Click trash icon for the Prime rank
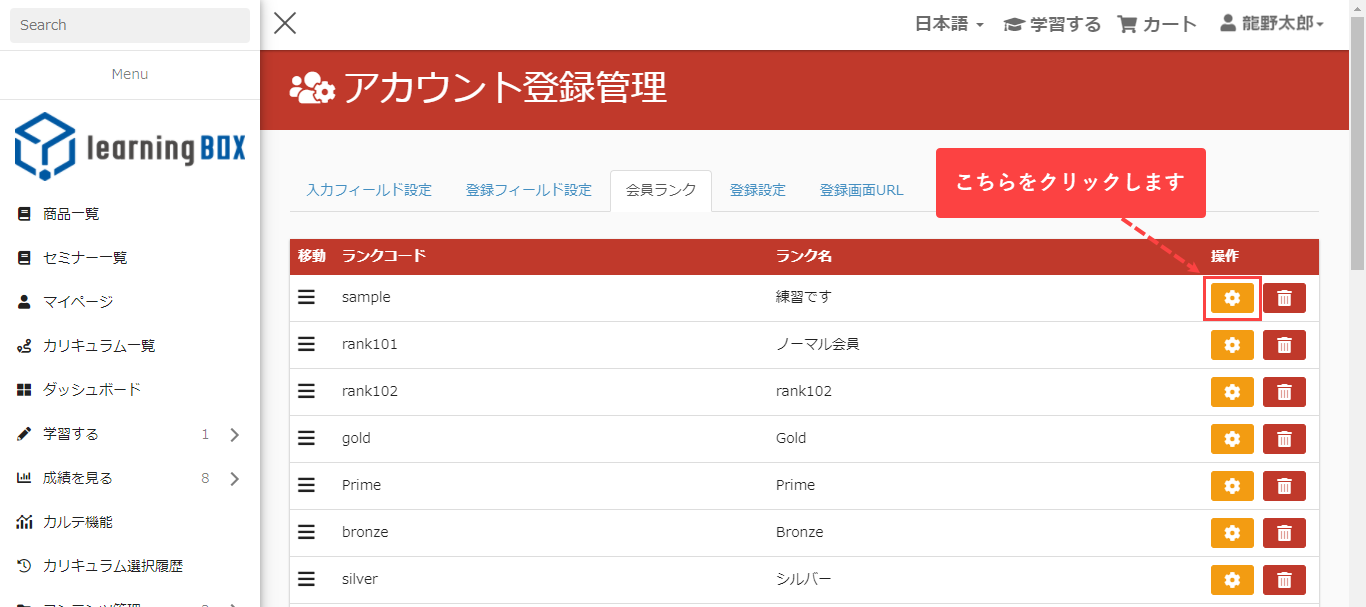 pos(1284,486)
